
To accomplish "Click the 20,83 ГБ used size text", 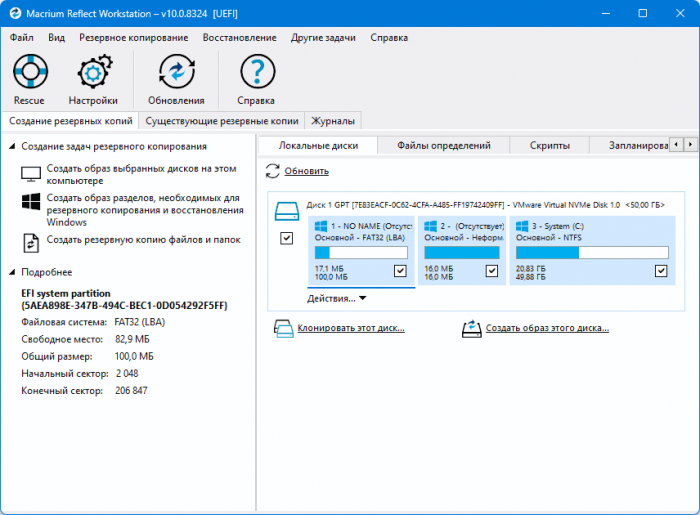I will coord(530,269).
